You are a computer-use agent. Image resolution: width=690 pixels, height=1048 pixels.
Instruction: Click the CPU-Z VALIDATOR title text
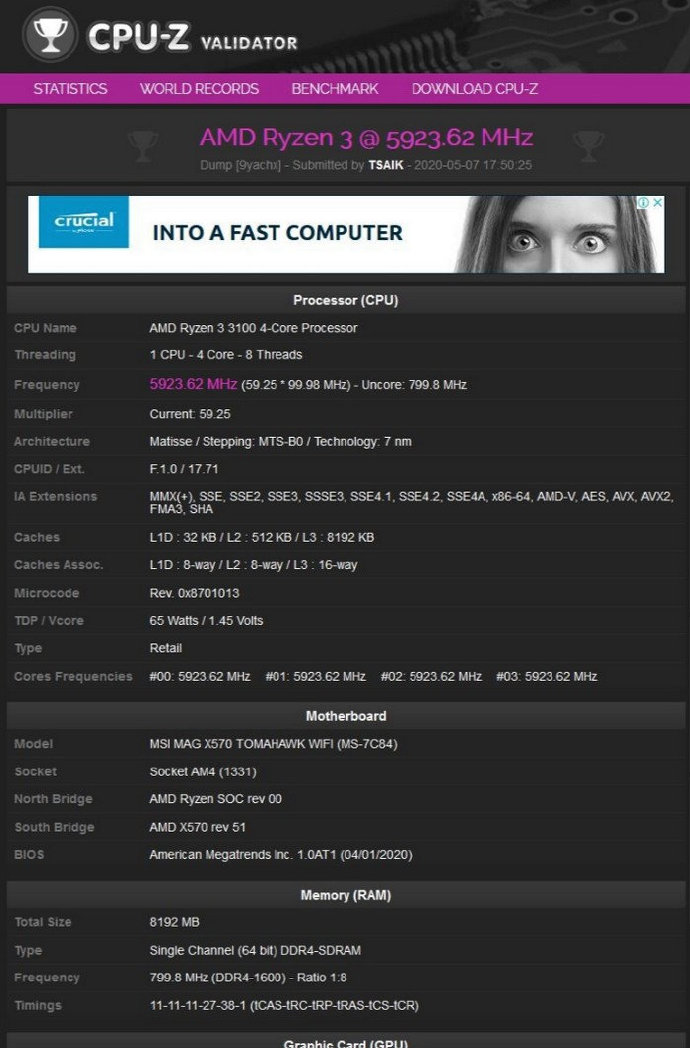coord(193,37)
